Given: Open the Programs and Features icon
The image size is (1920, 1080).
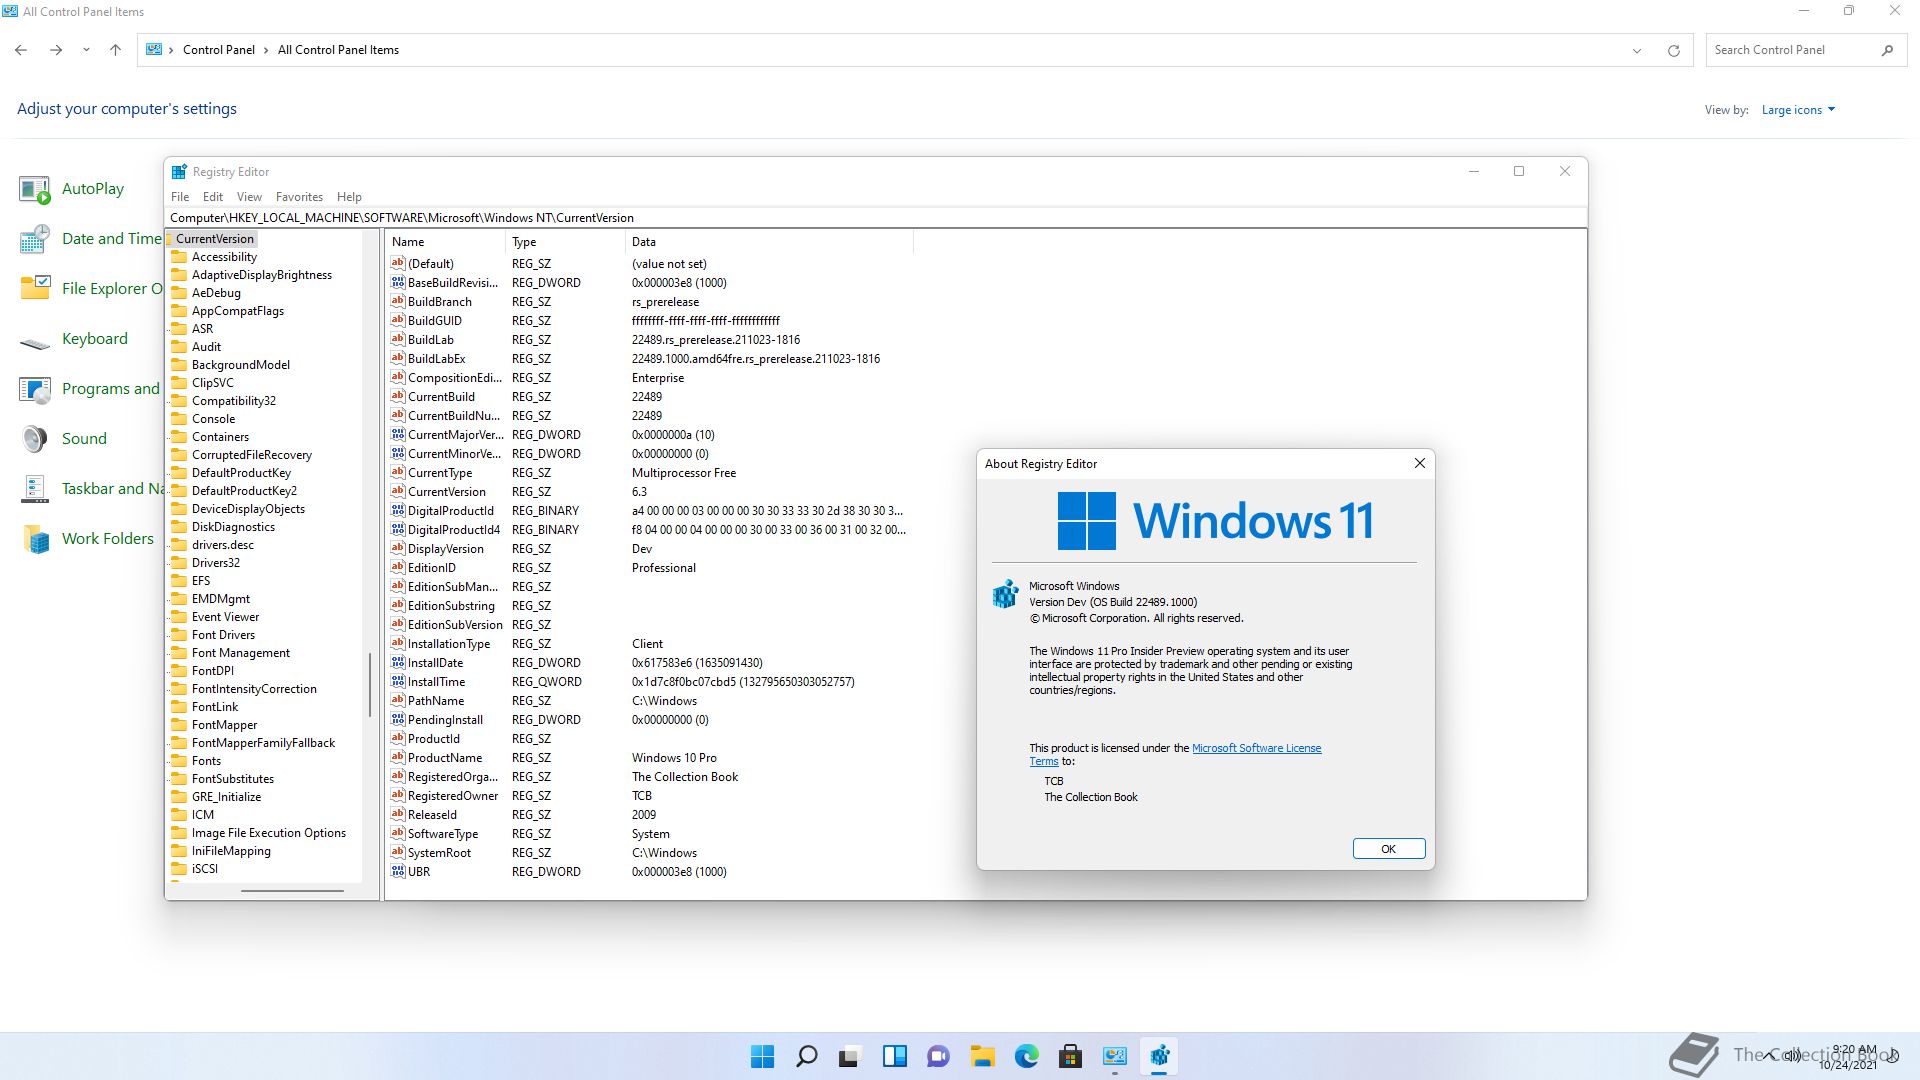Looking at the screenshot, I should click(90, 389).
